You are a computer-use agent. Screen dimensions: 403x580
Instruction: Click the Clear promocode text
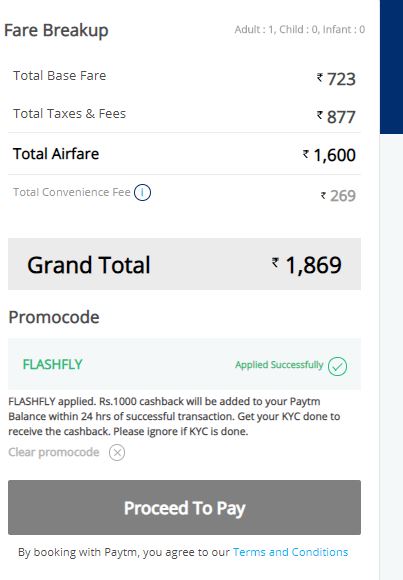[x=54, y=452]
